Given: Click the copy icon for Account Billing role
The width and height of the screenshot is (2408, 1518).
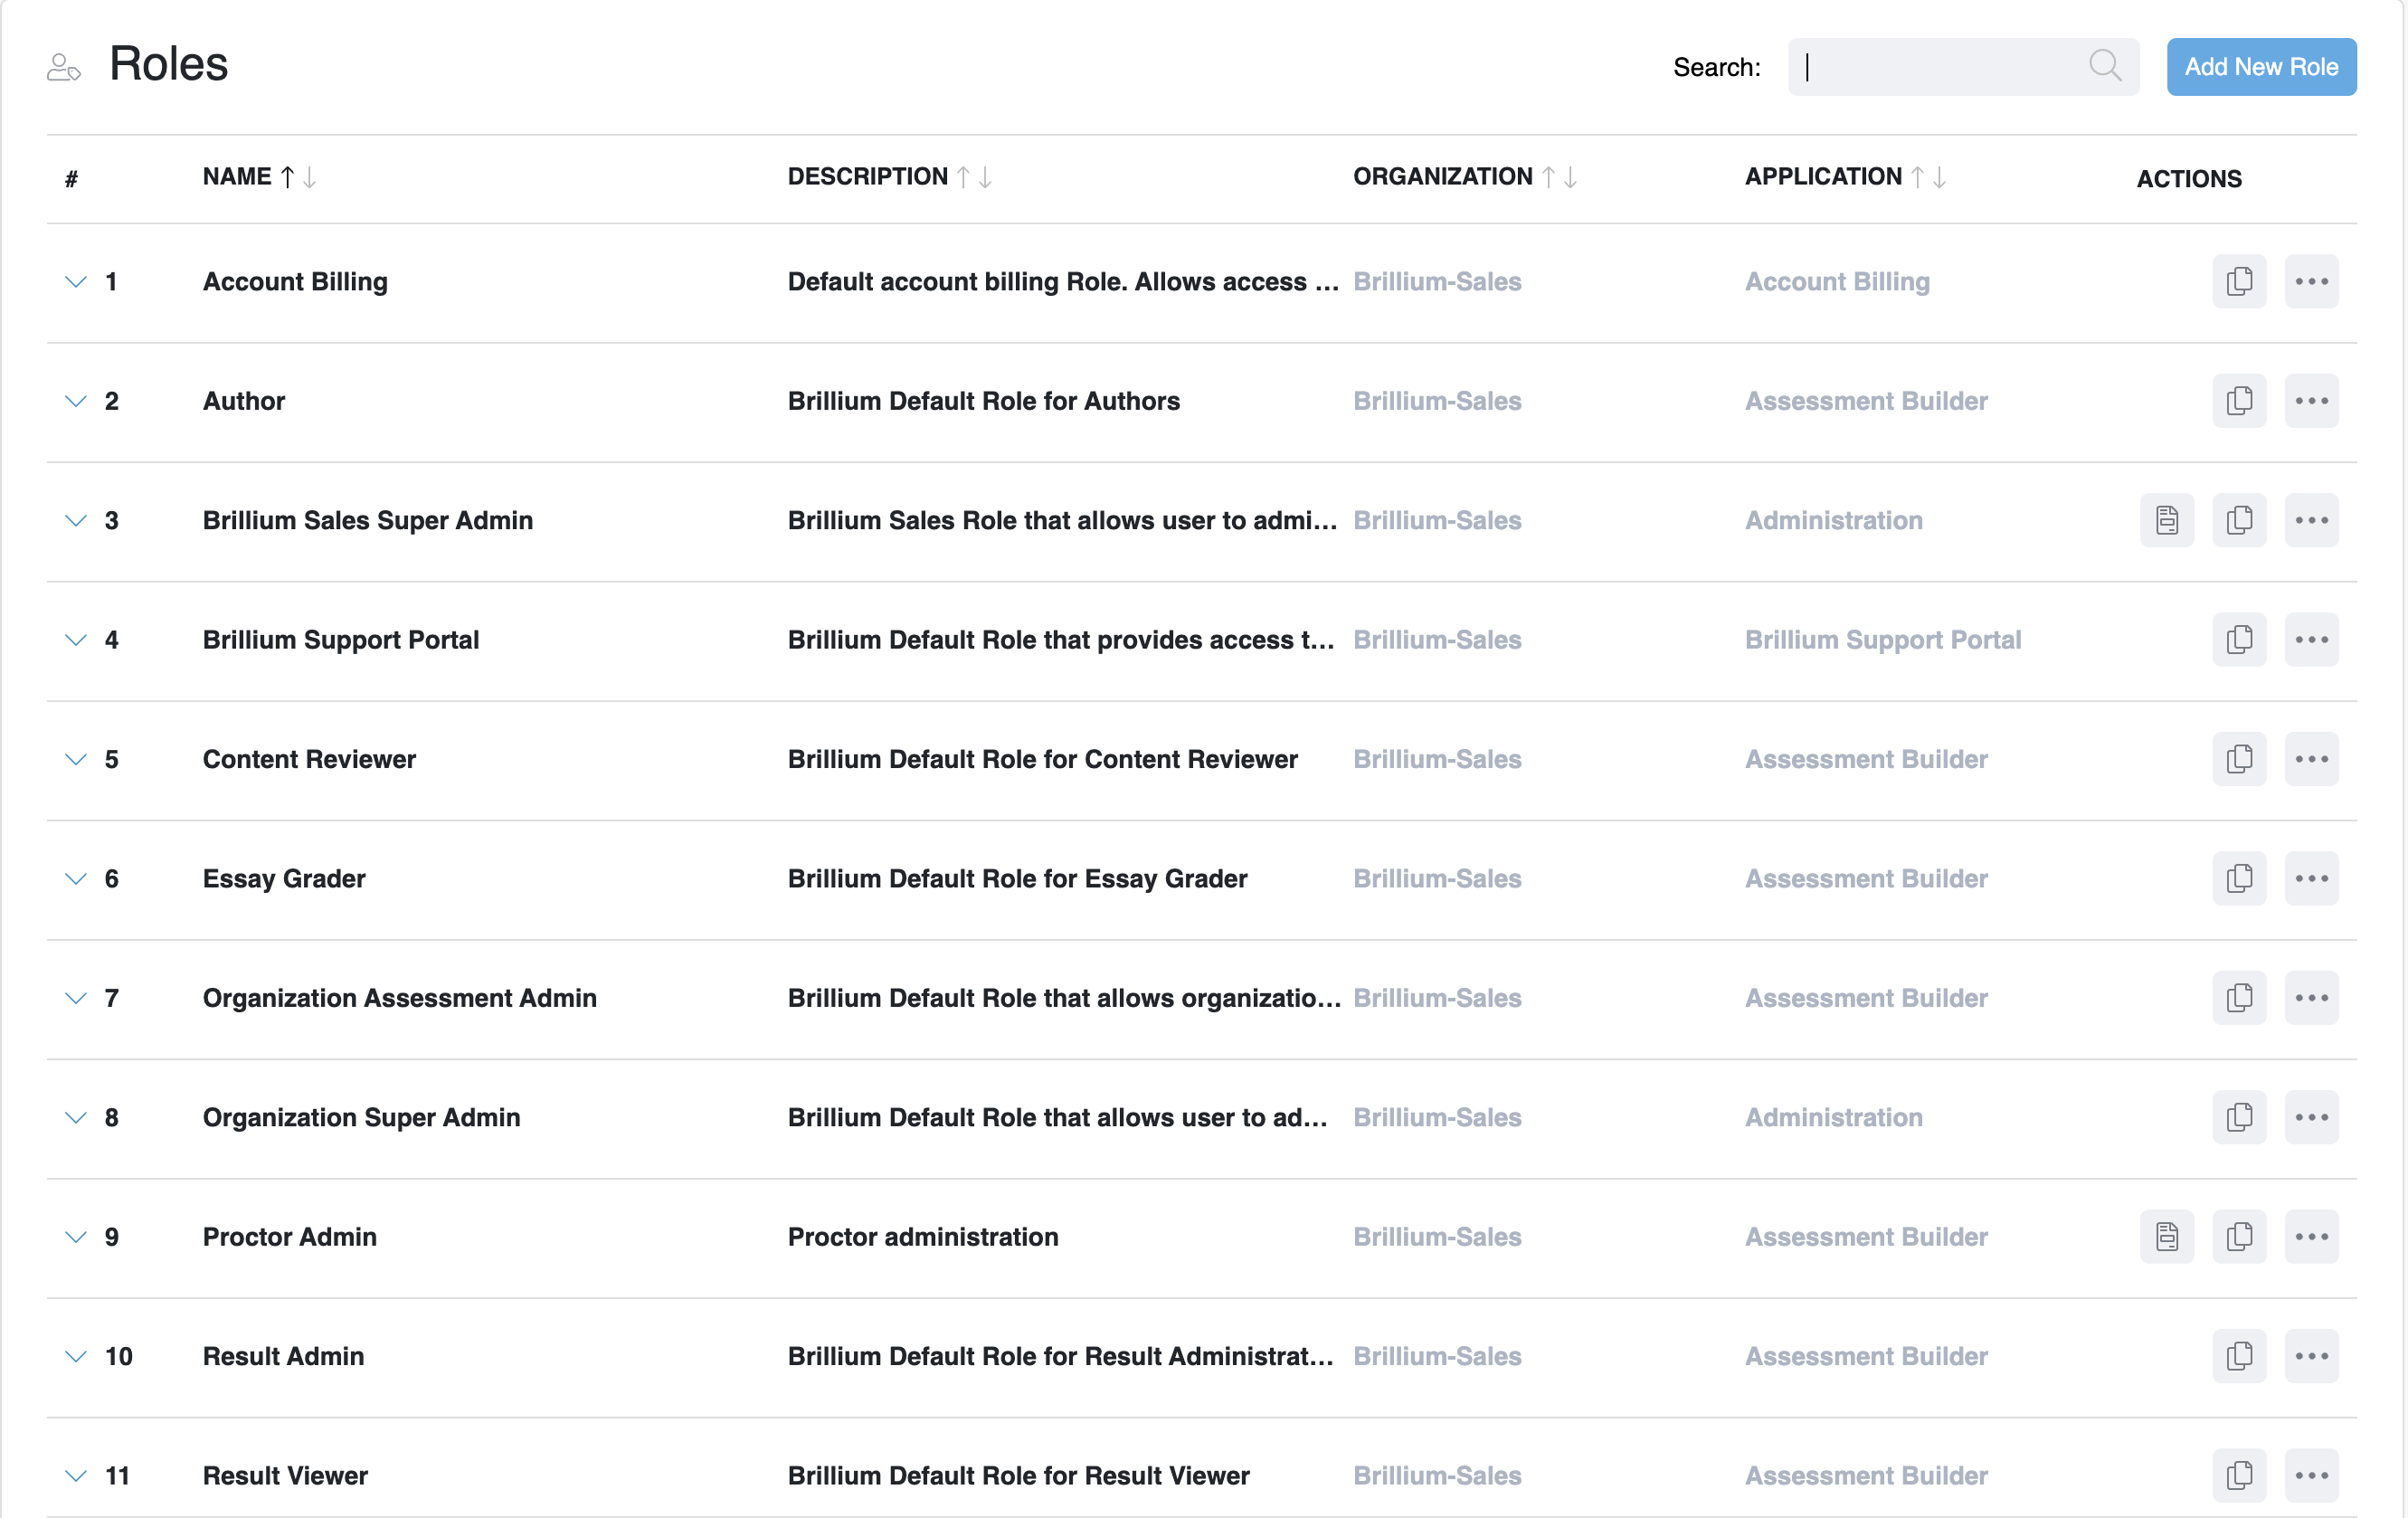Looking at the screenshot, I should point(2239,281).
